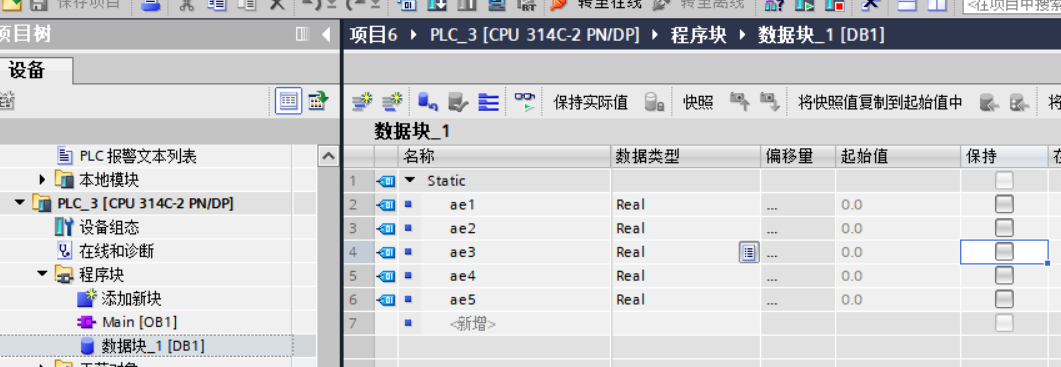
Task: Click the expand all rows icon
Action: click(x=489, y=102)
